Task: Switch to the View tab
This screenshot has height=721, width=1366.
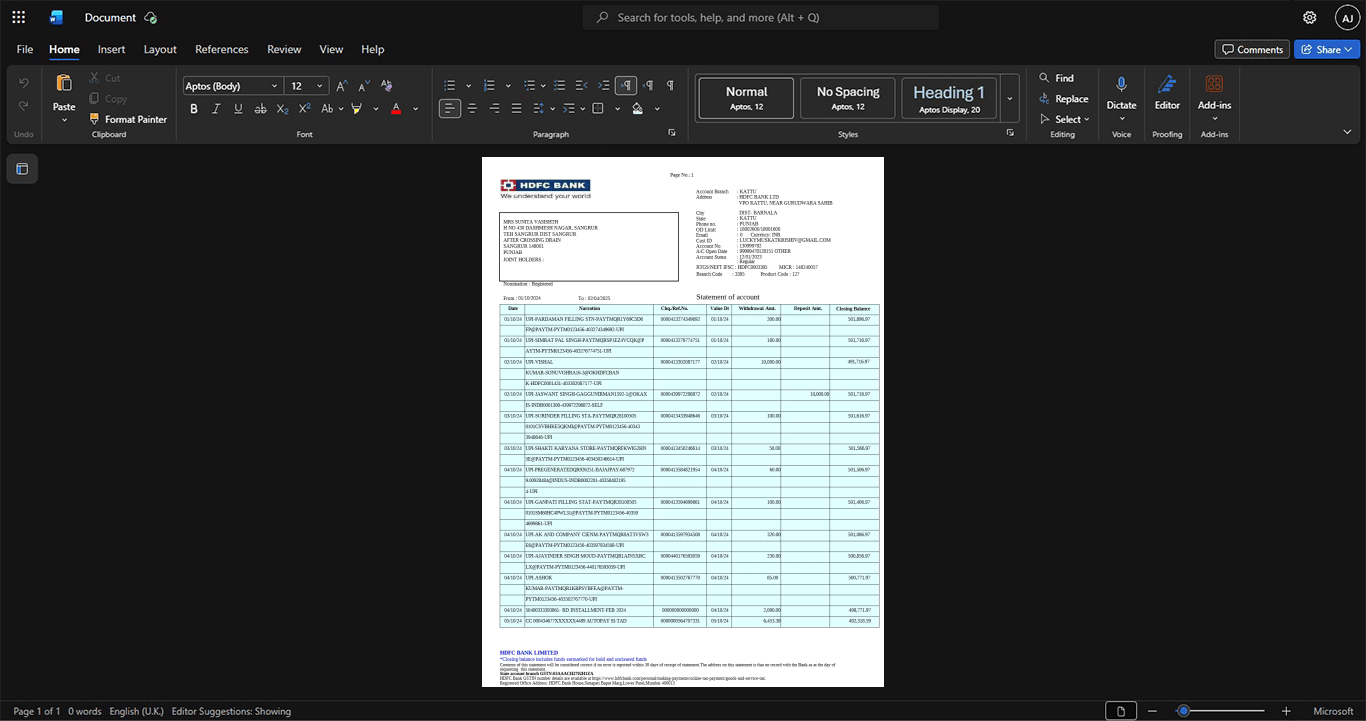Action: pyautogui.click(x=331, y=49)
